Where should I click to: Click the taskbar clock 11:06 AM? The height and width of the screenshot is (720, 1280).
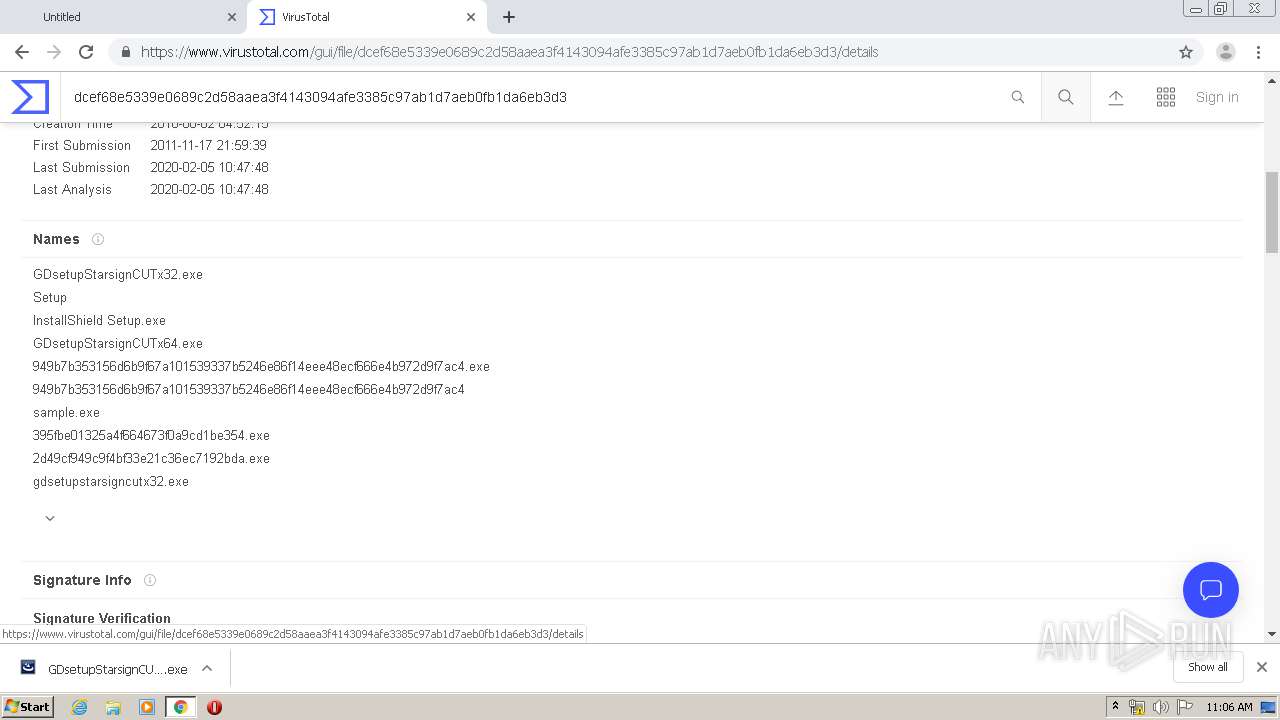click(1229, 707)
